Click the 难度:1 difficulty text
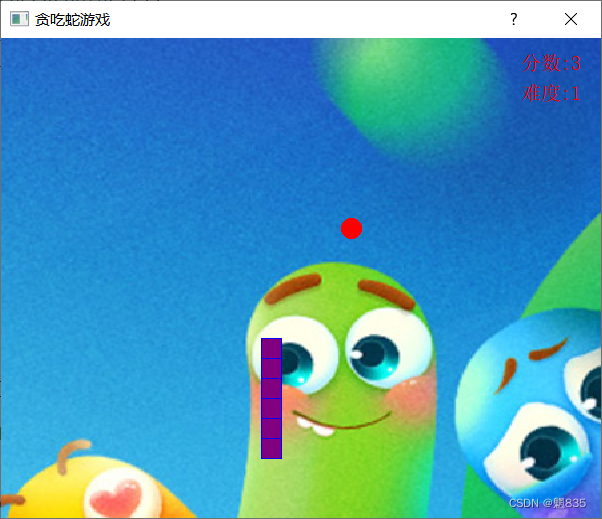This screenshot has width=602, height=519. point(551,93)
